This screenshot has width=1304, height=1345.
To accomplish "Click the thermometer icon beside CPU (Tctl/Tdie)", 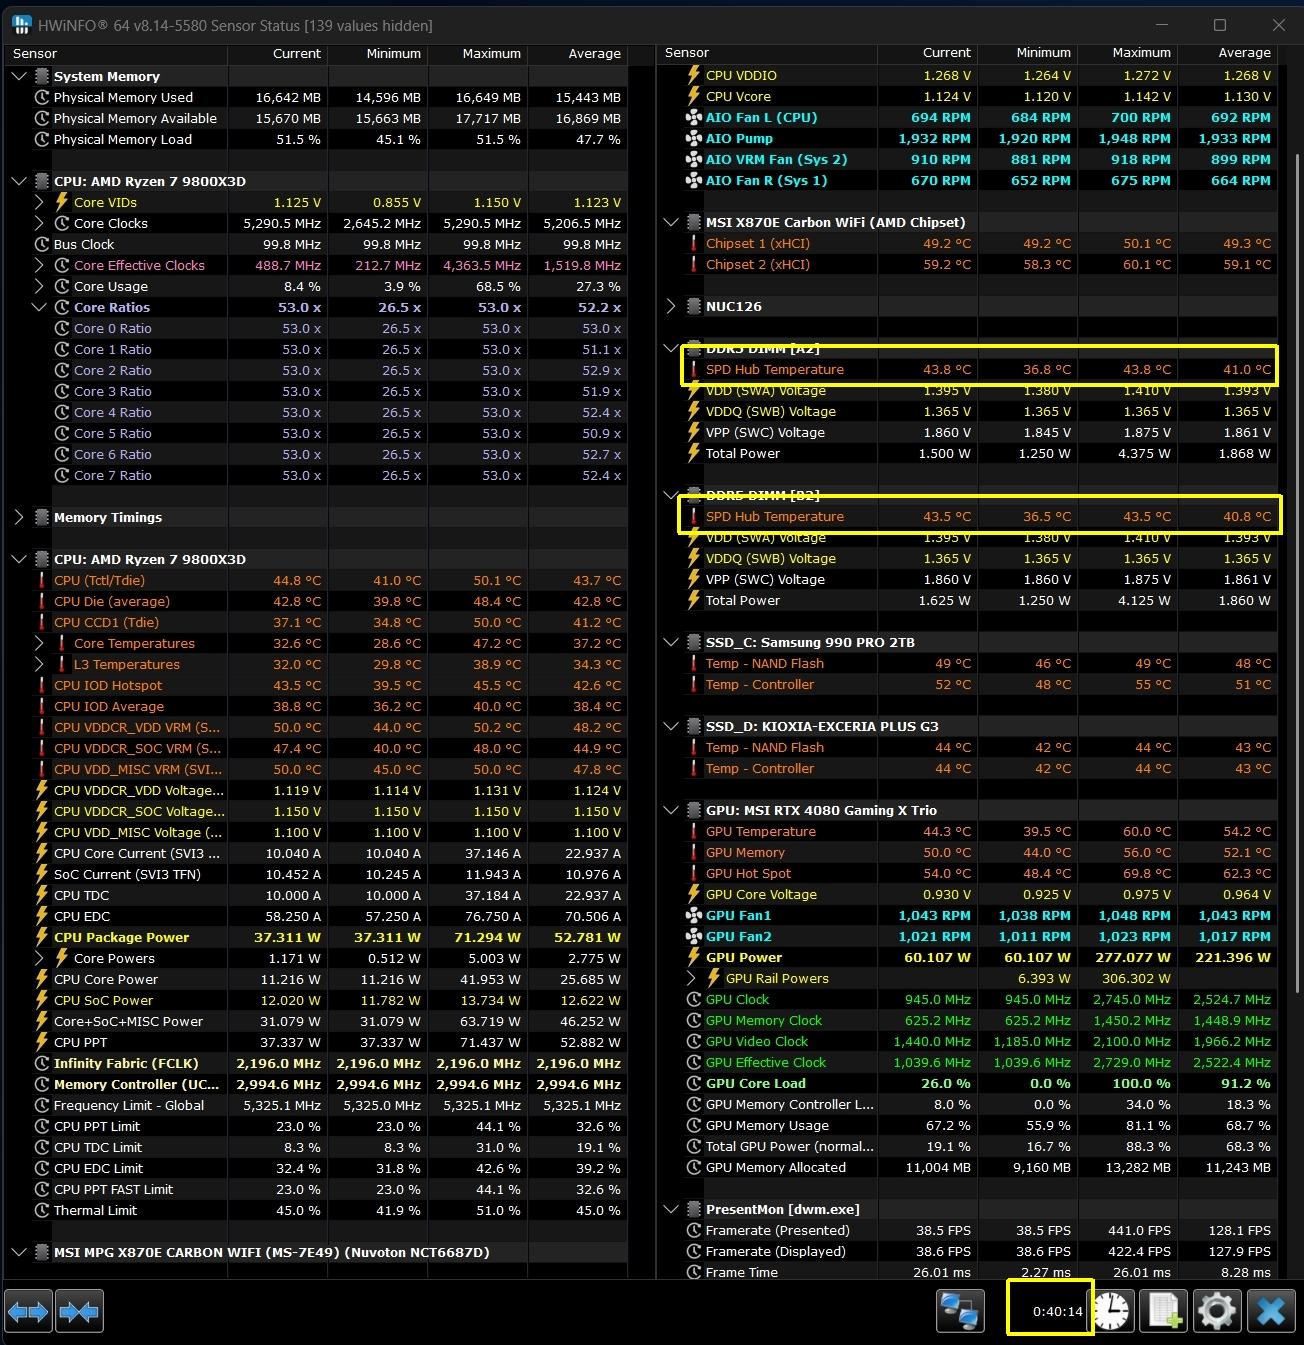I will click(x=42, y=581).
